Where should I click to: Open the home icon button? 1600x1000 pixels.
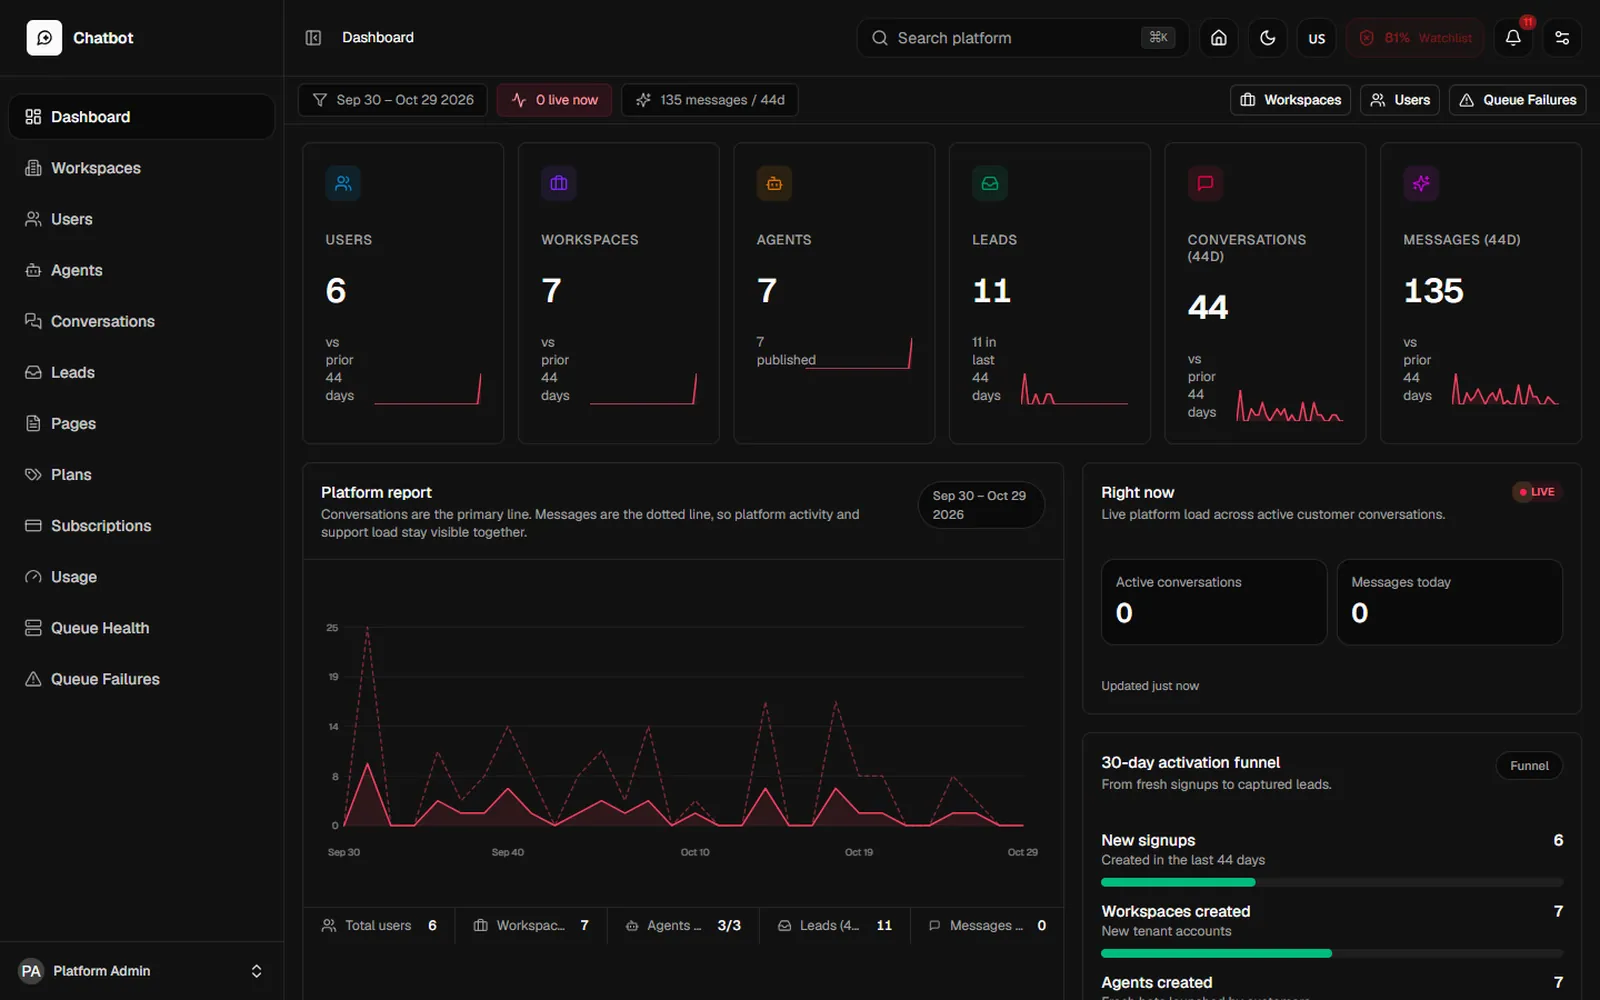tap(1218, 38)
